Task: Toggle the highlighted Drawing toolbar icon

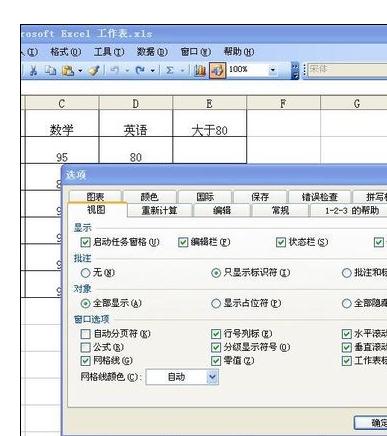Action: pos(217,70)
